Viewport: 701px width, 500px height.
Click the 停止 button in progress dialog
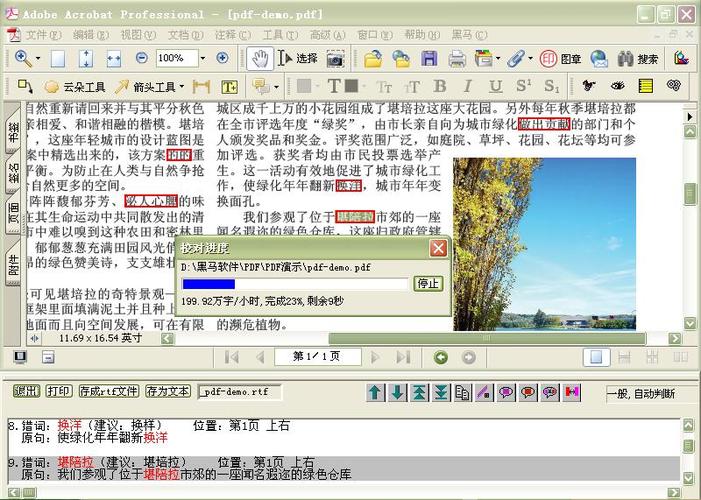pos(428,284)
